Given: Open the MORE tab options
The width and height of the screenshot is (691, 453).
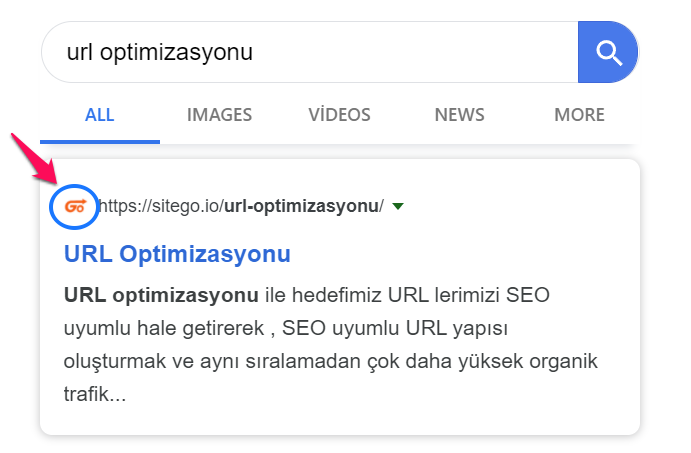Looking at the screenshot, I should pyautogui.click(x=579, y=115).
